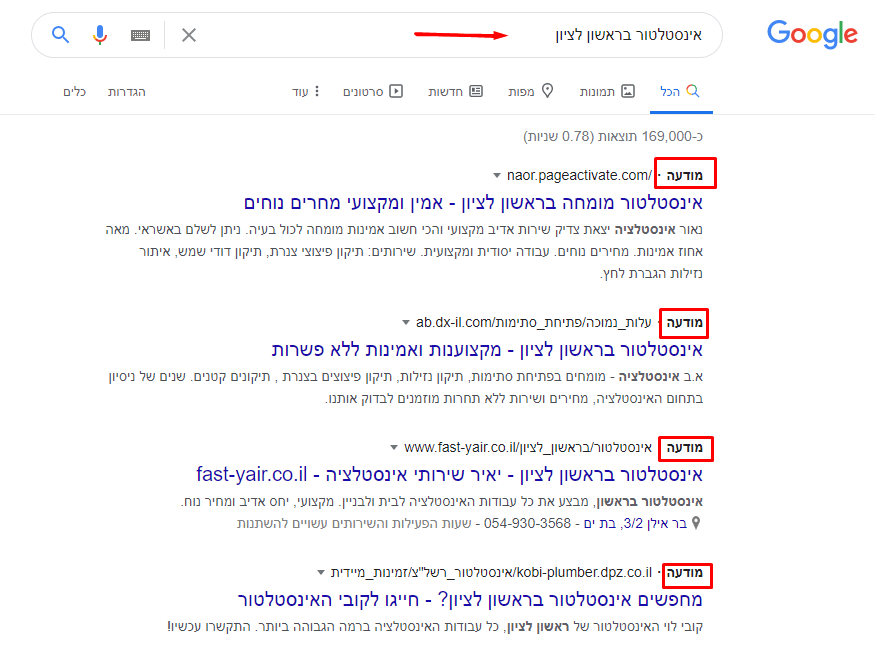Open הגדרות (Settings) menu

pyautogui.click(x=127, y=92)
